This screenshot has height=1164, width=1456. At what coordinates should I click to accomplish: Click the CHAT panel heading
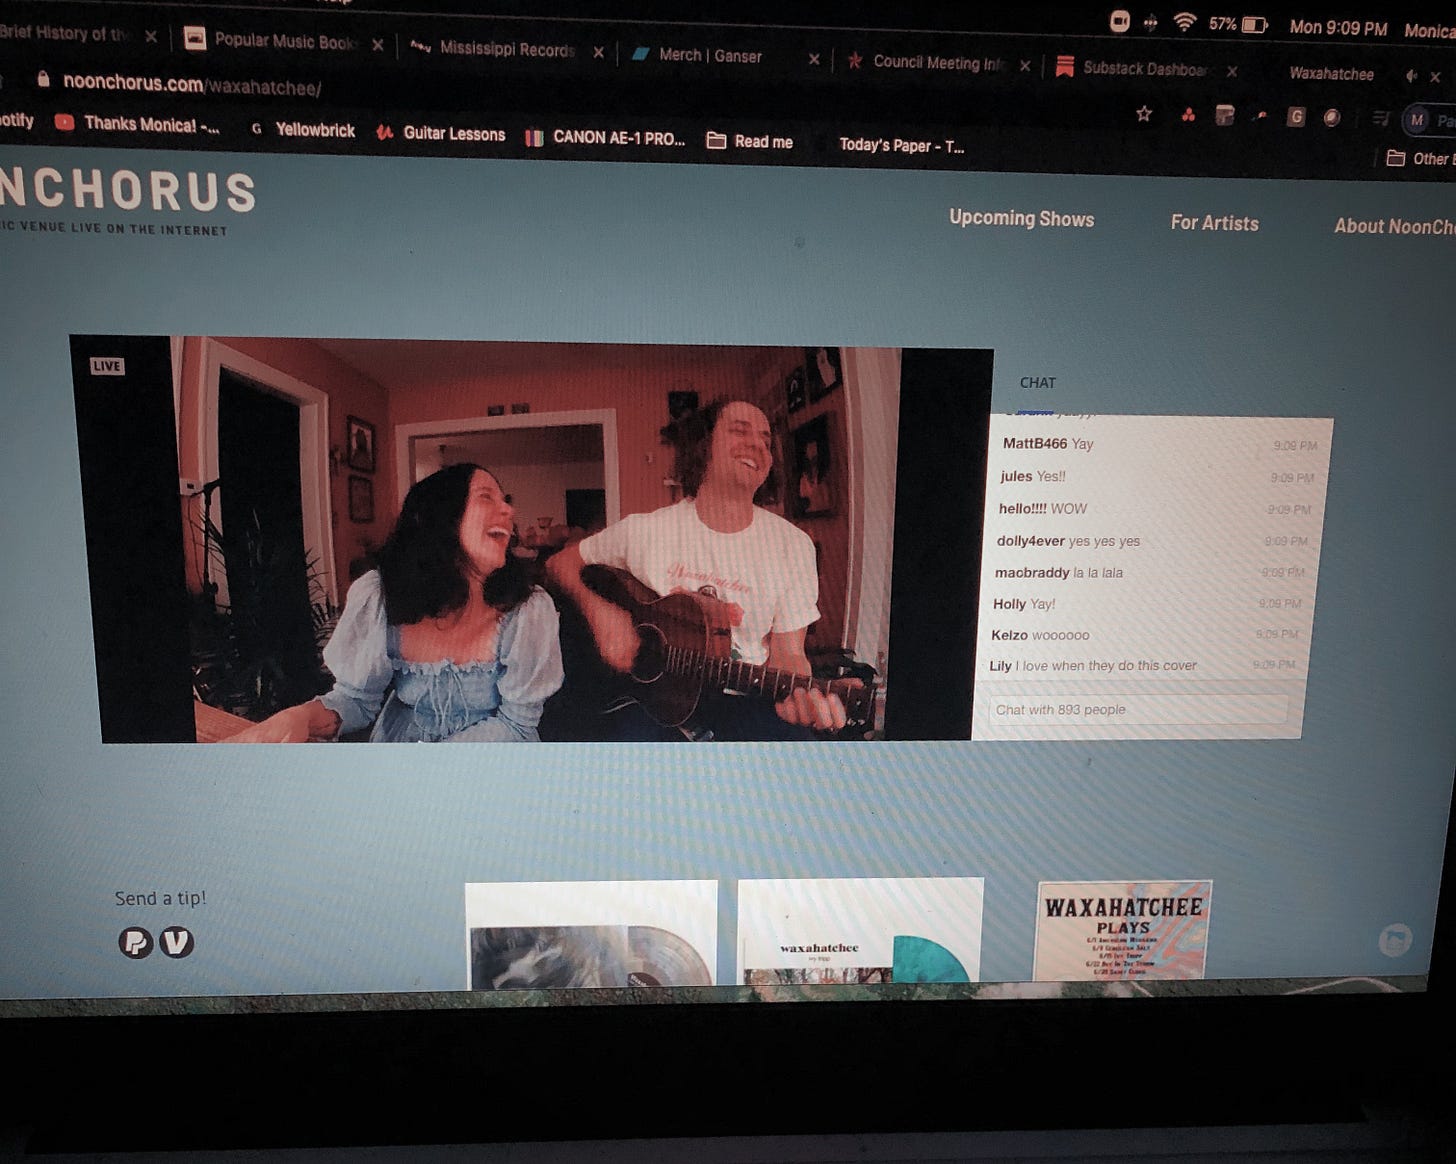(x=1037, y=382)
